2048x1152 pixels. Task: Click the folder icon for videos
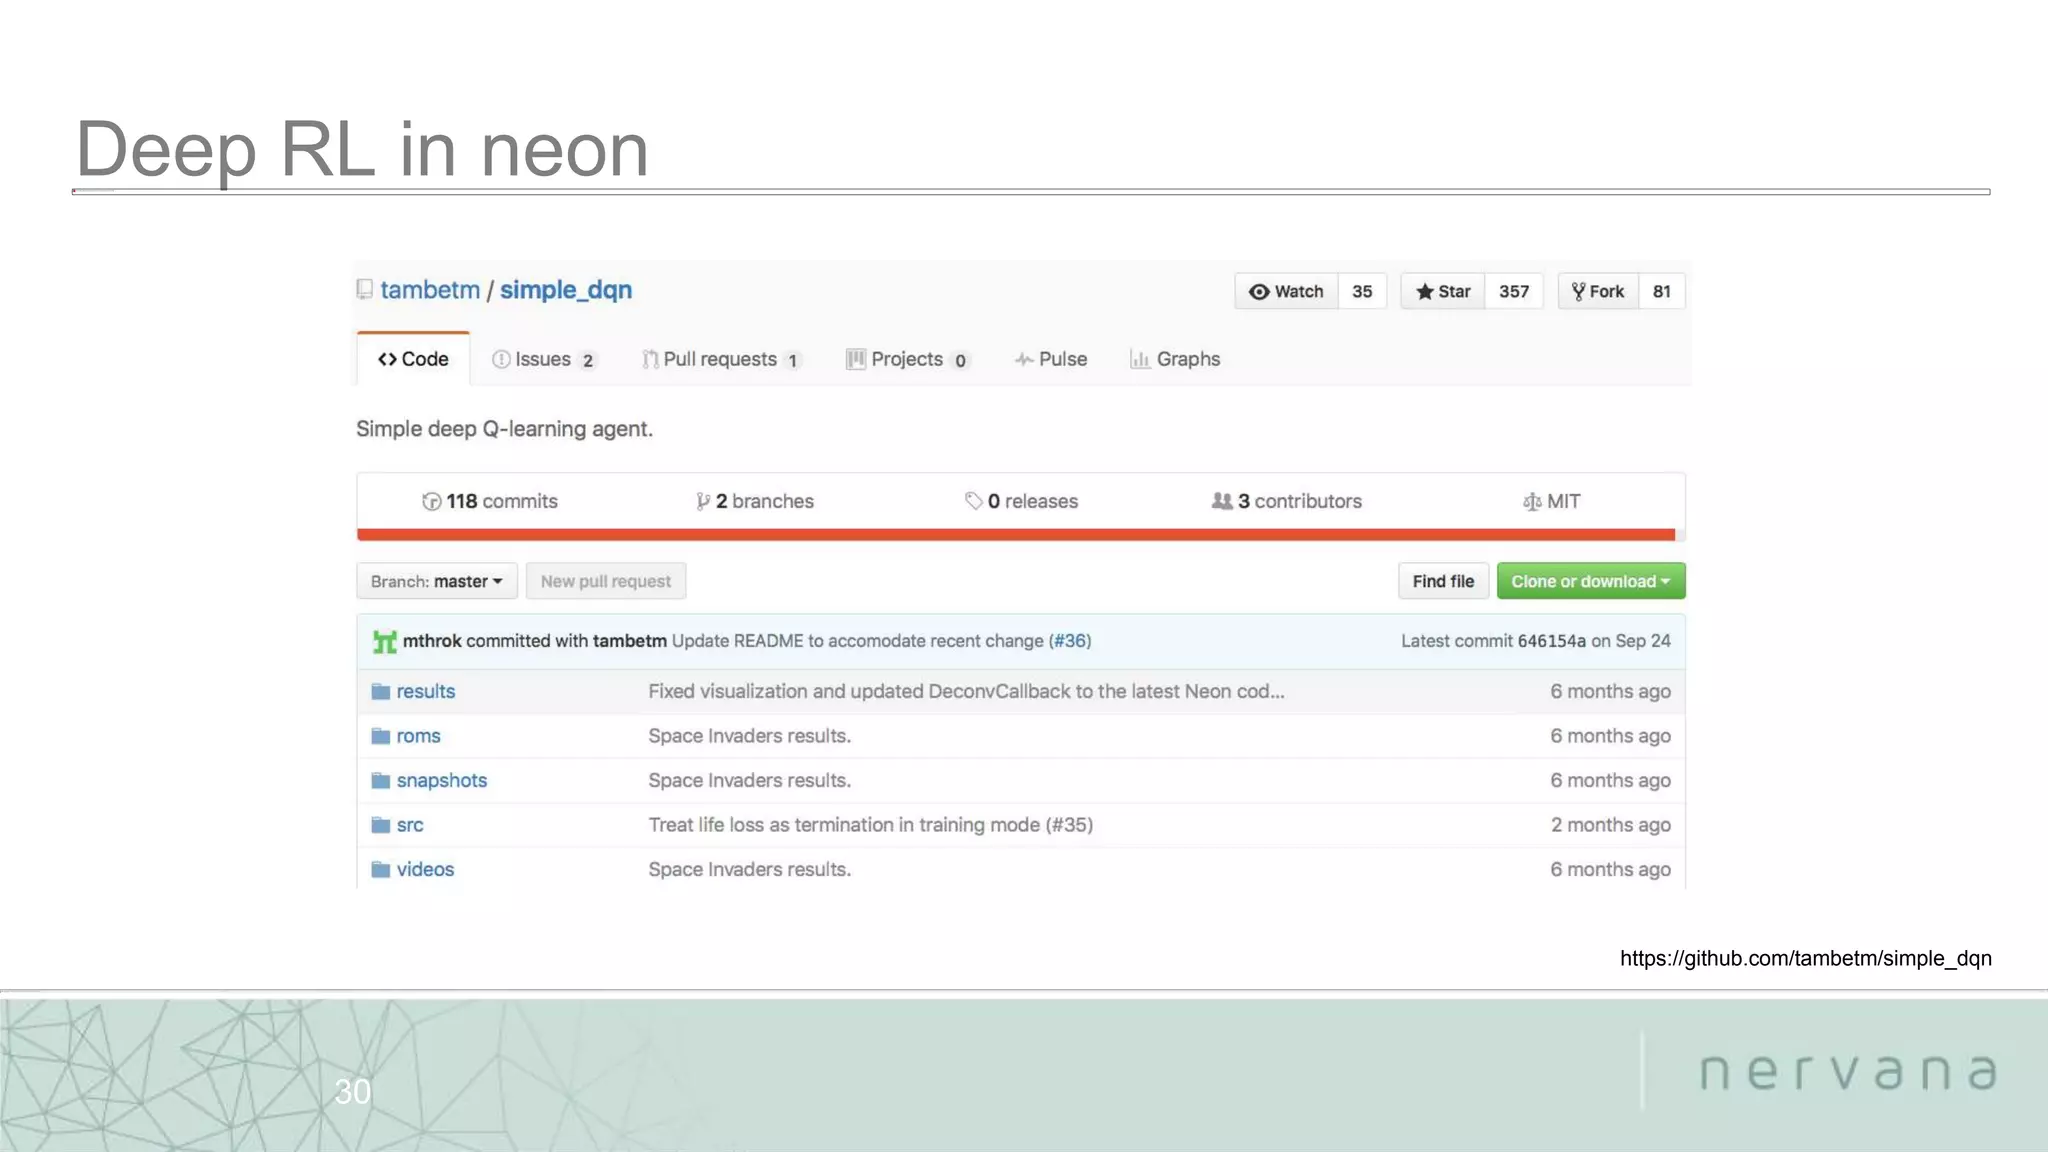click(380, 869)
